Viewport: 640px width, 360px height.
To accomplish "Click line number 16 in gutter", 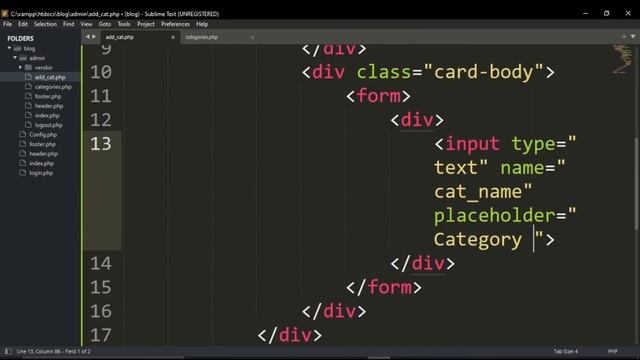I will click(101, 311).
